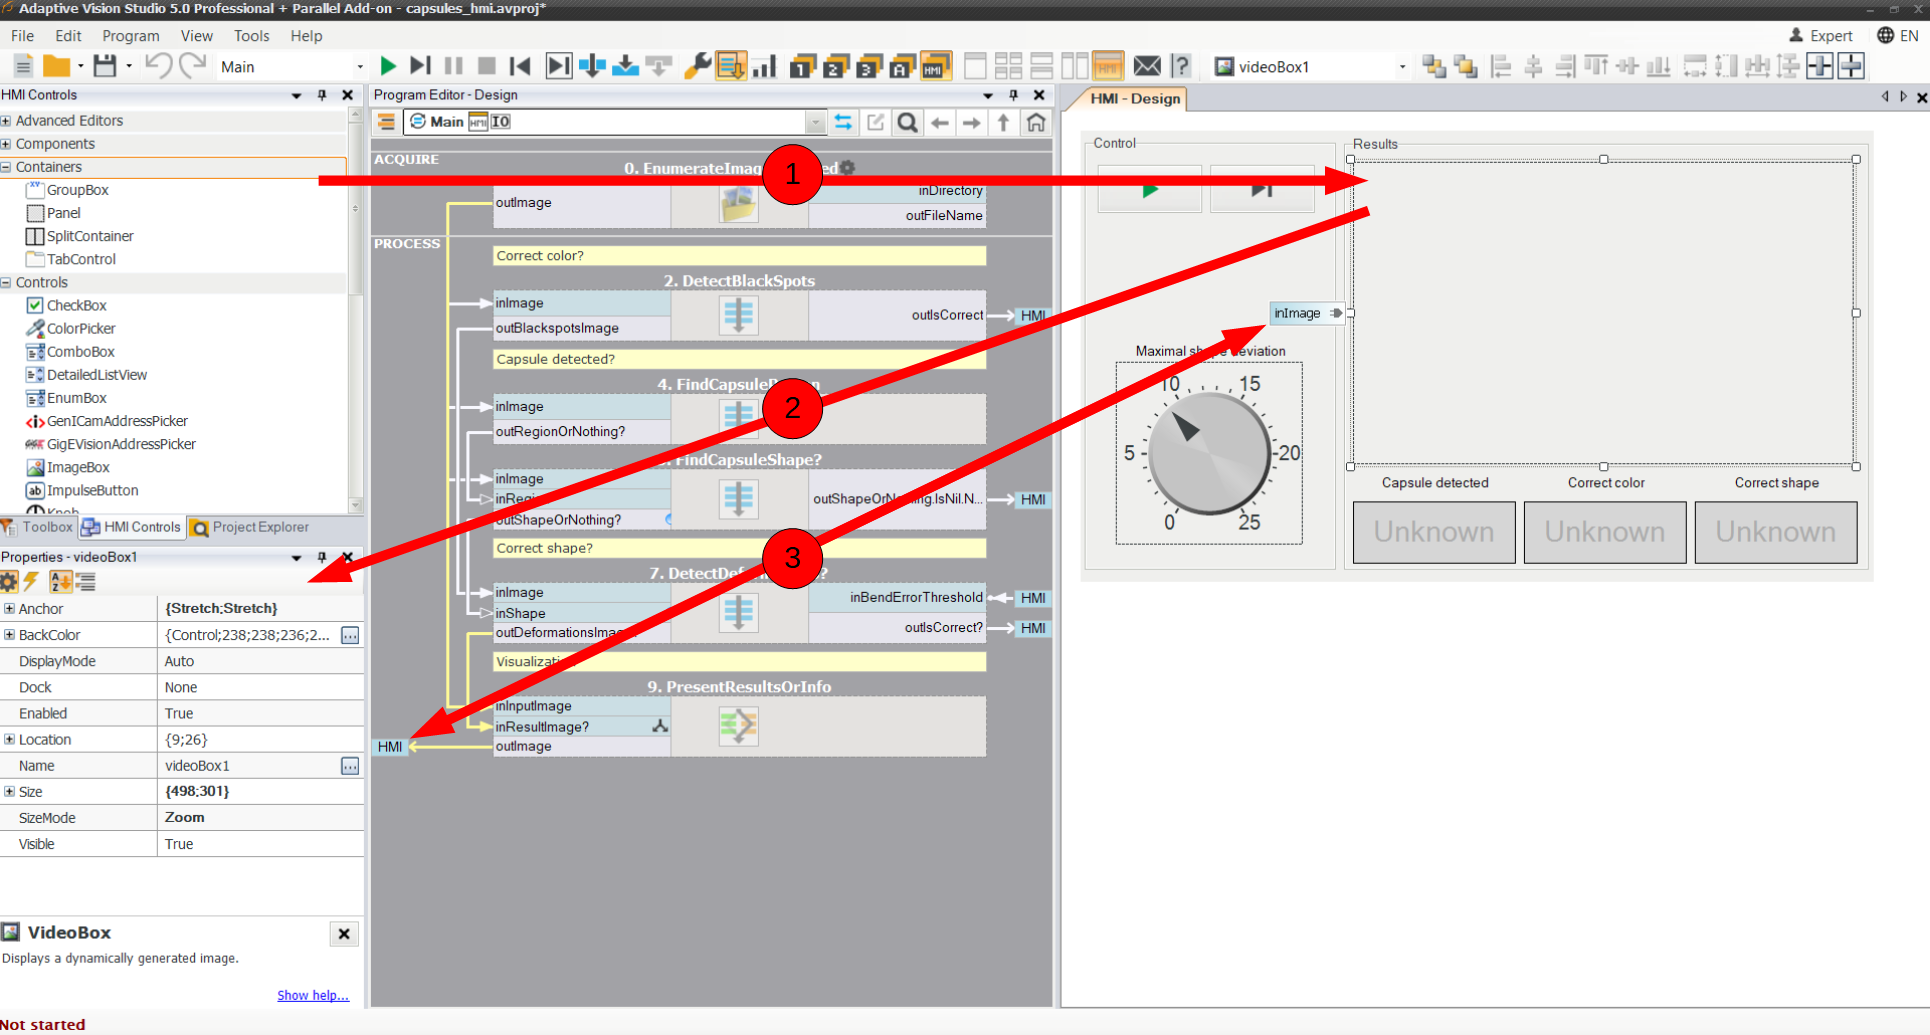
Task: Click the Step Over blue tray arrow icon
Action: 626,66
